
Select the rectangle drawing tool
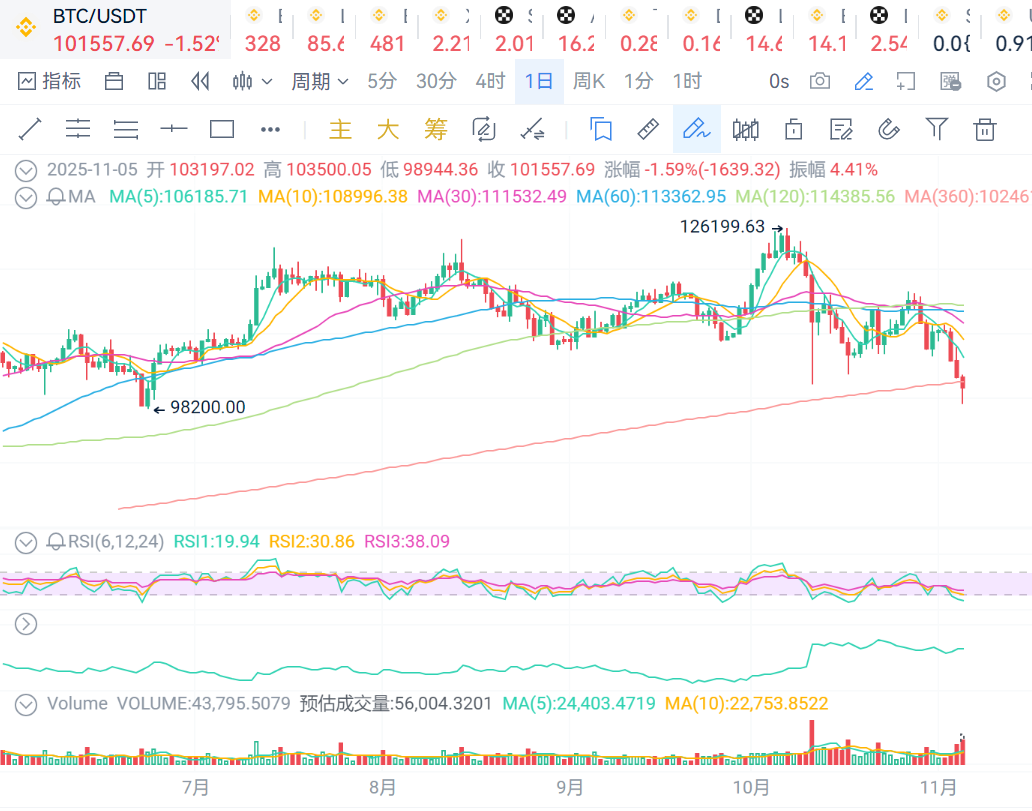click(x=221, y=129)
